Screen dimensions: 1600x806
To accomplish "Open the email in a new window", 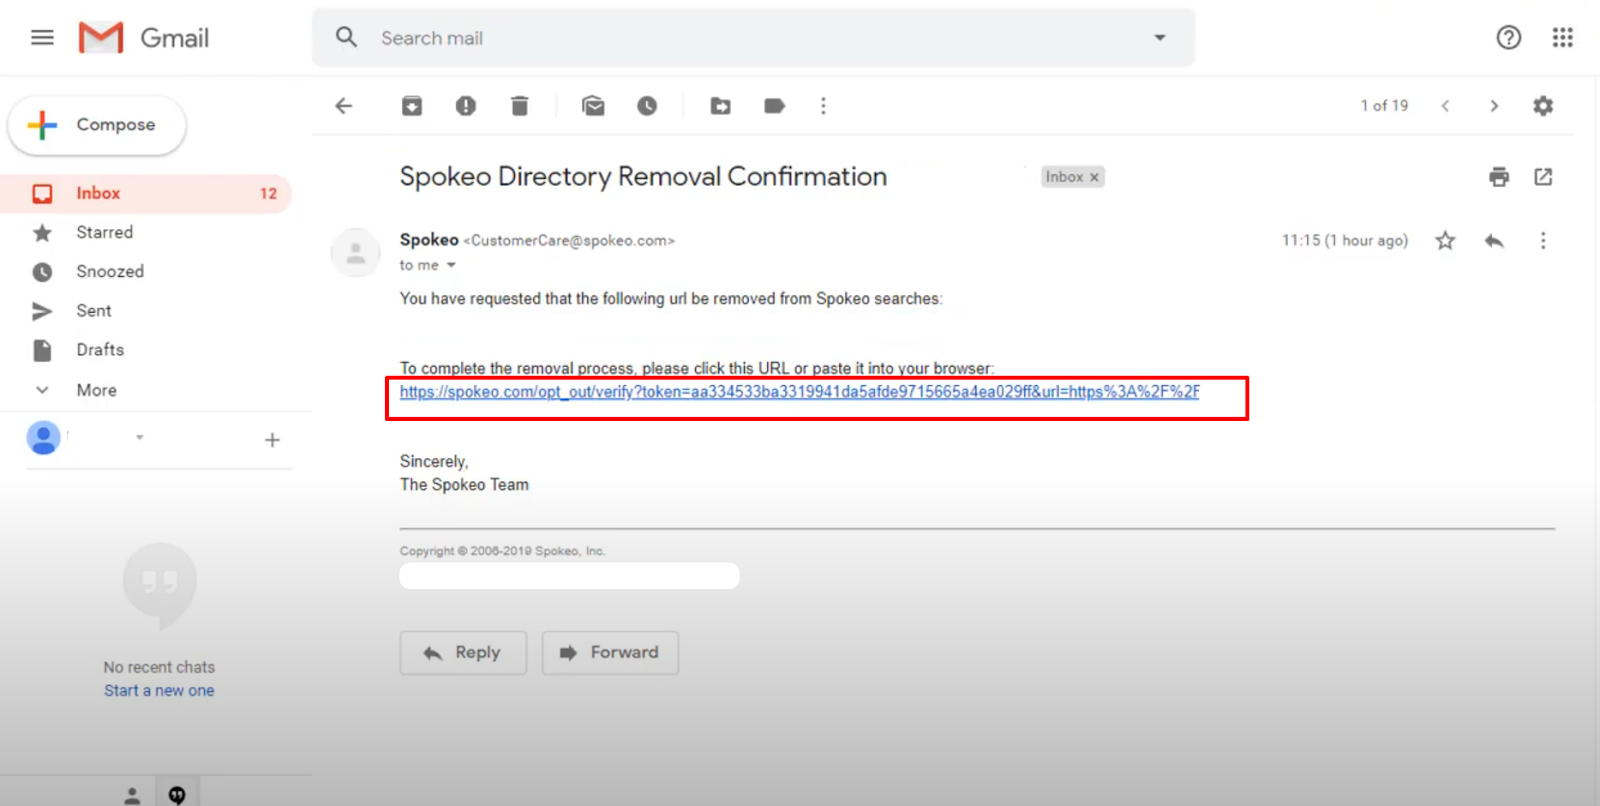I will click(1543, 177).
